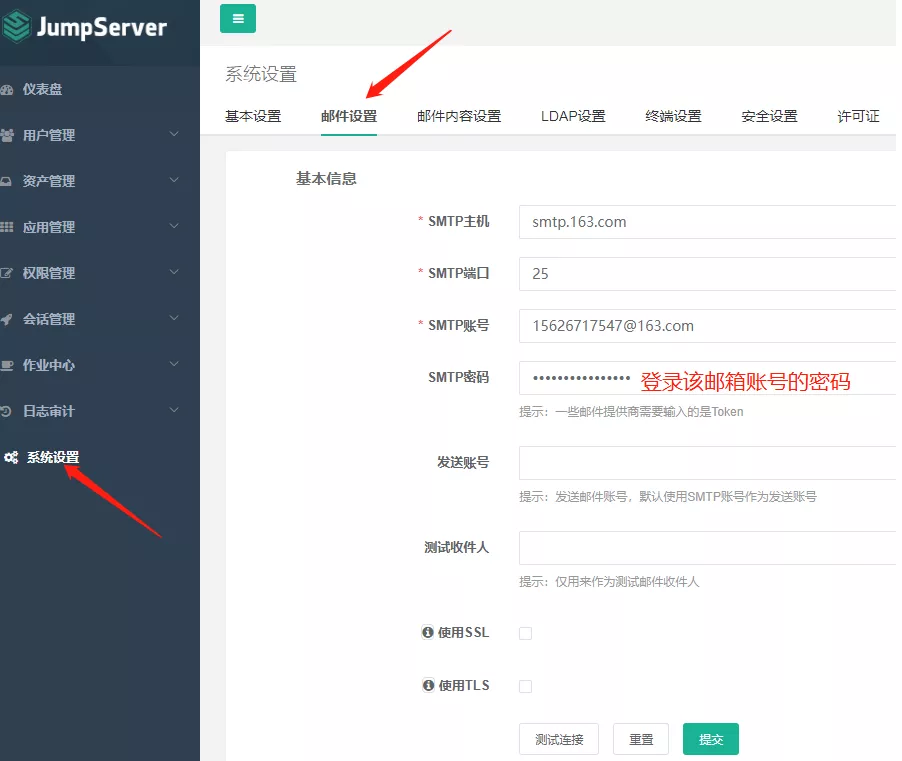The image size is (902, 761).
Task: Expand the 权限管理 menu arrow
Action: click(x=174, y=273)
